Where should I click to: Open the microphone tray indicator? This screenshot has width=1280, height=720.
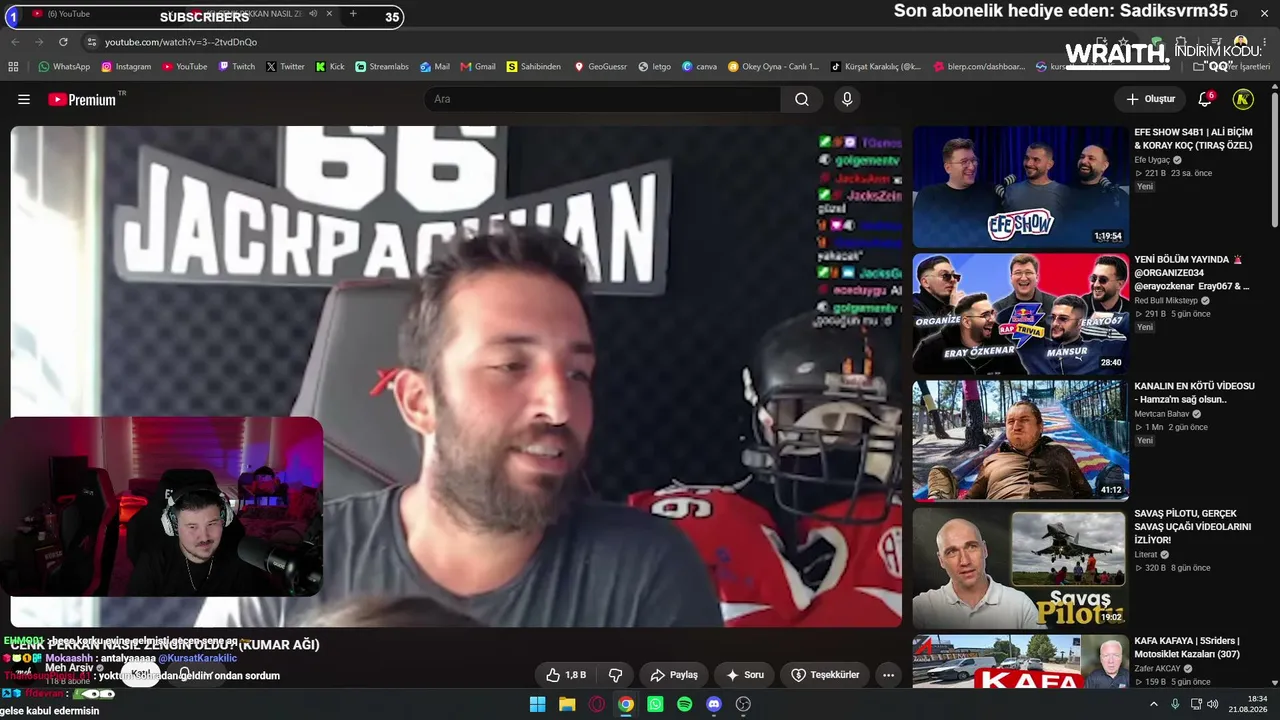click(x=1175, y=704)
